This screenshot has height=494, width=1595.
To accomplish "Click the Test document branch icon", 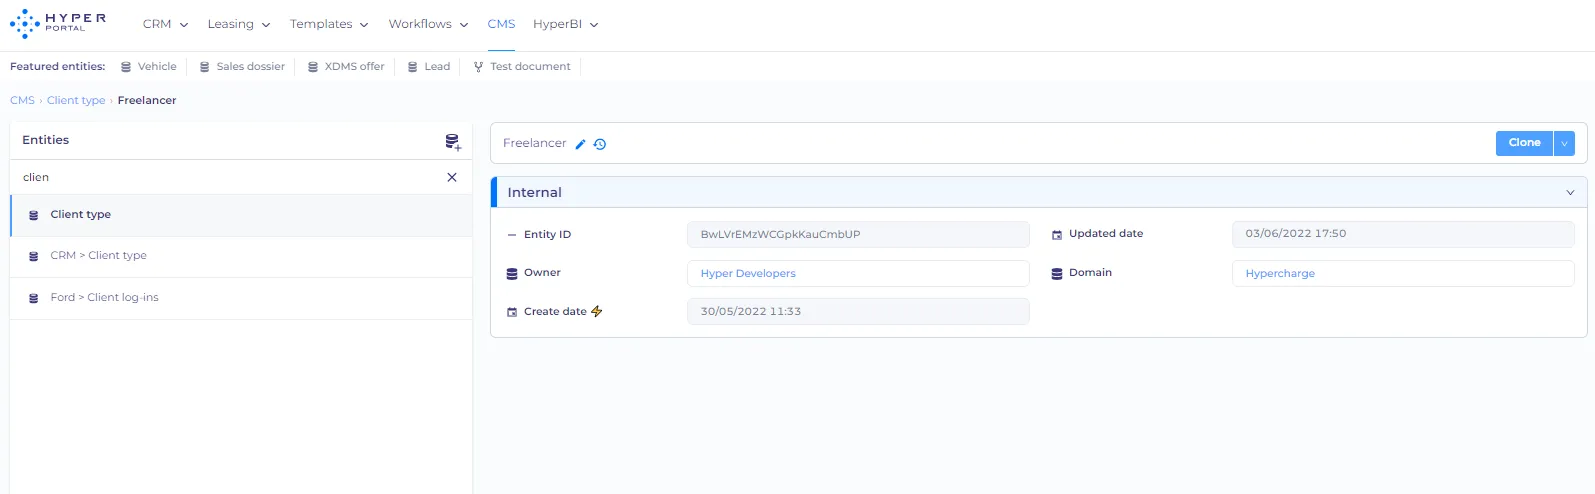I will (478, 67).
